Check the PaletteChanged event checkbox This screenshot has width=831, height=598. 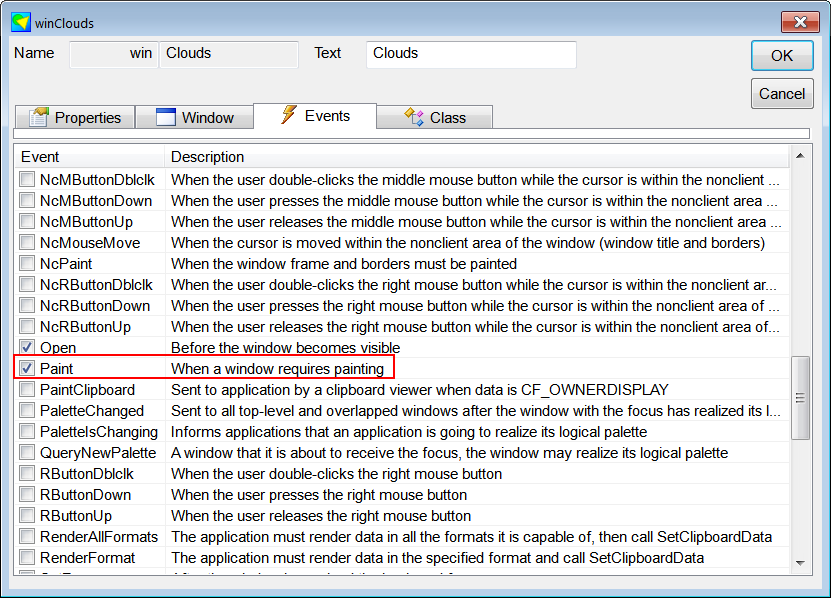pyautogui.click(x=27, y=410)
